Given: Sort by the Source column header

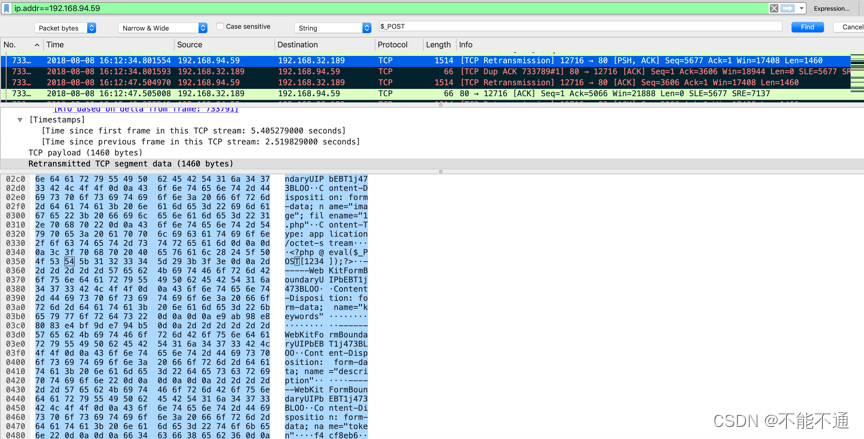Looking at the screenshot, I should pos(224,45).
